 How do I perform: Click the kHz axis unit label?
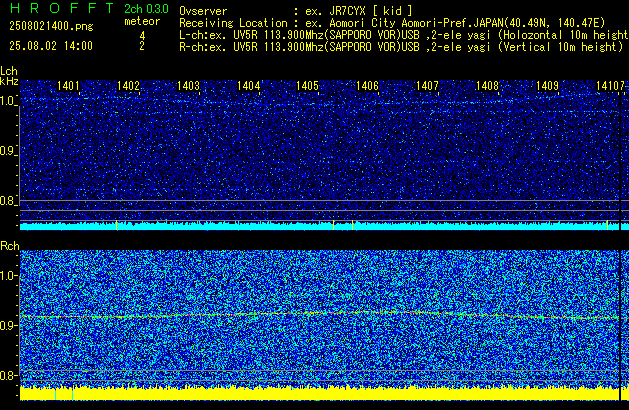coord(9,81)
